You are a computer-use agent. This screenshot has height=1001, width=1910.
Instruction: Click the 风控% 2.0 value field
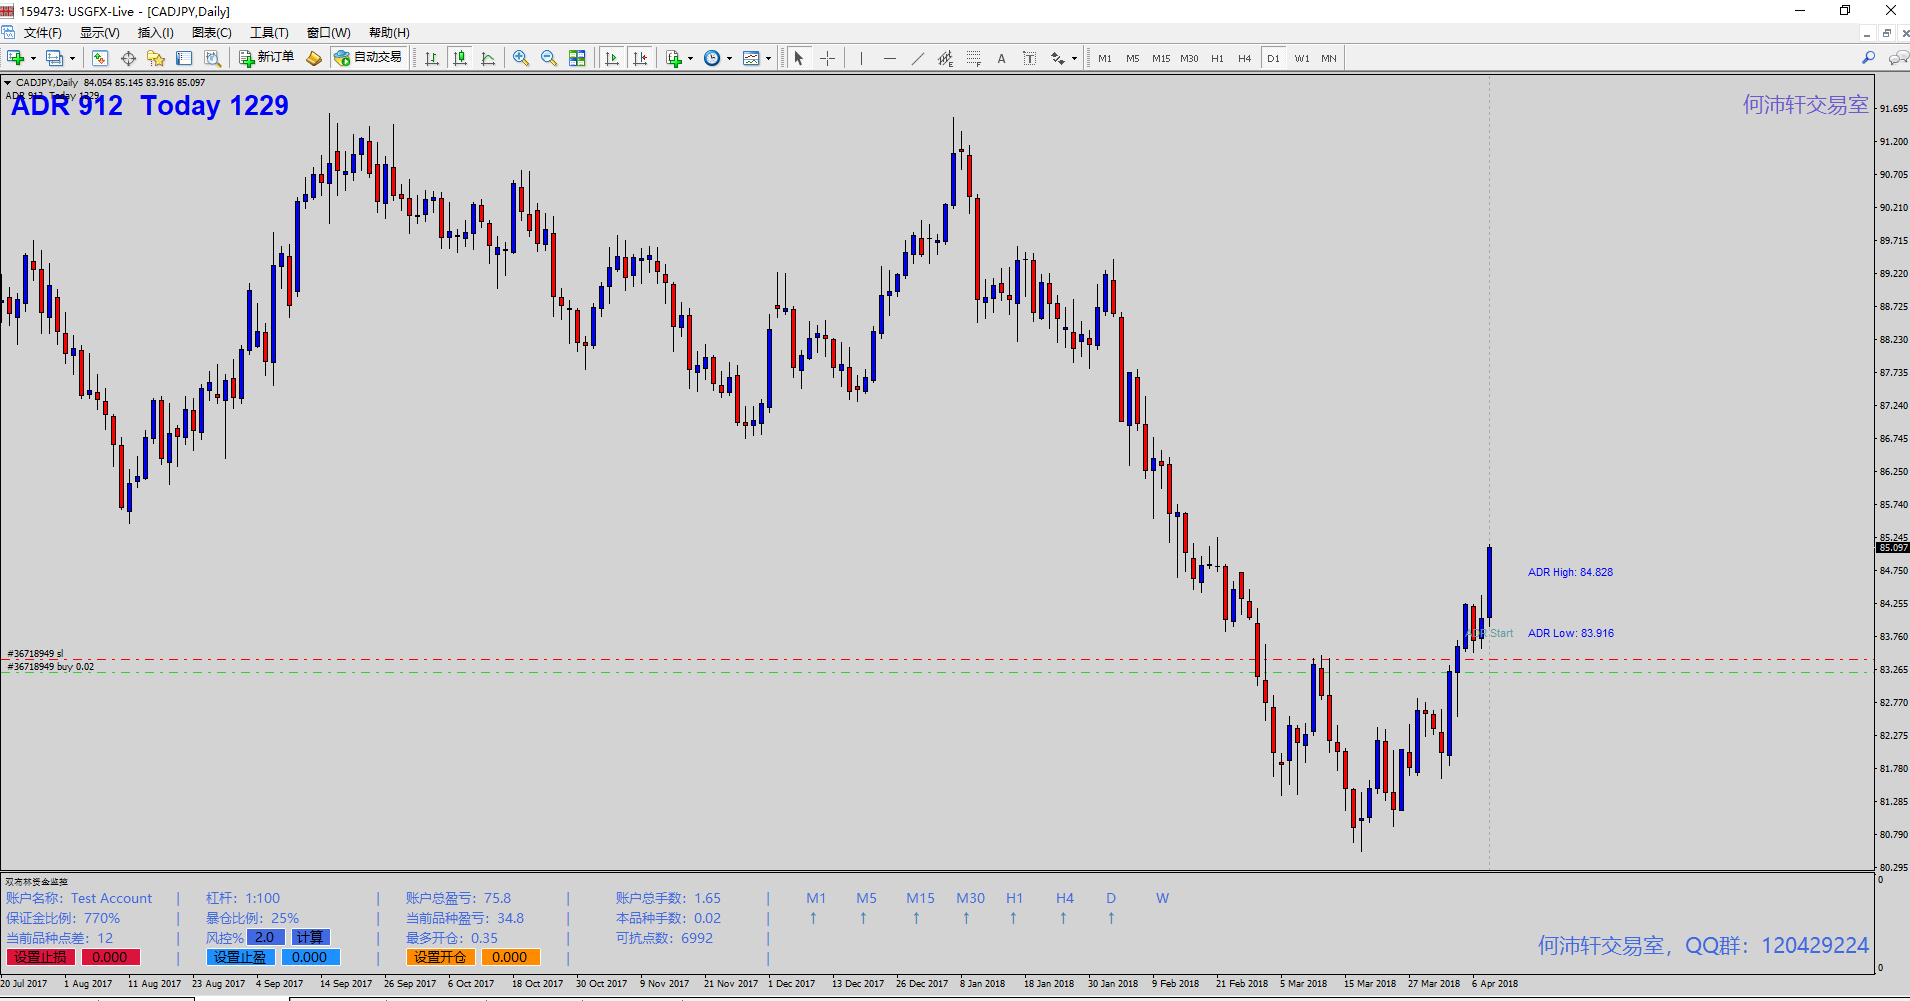point(265,937)
